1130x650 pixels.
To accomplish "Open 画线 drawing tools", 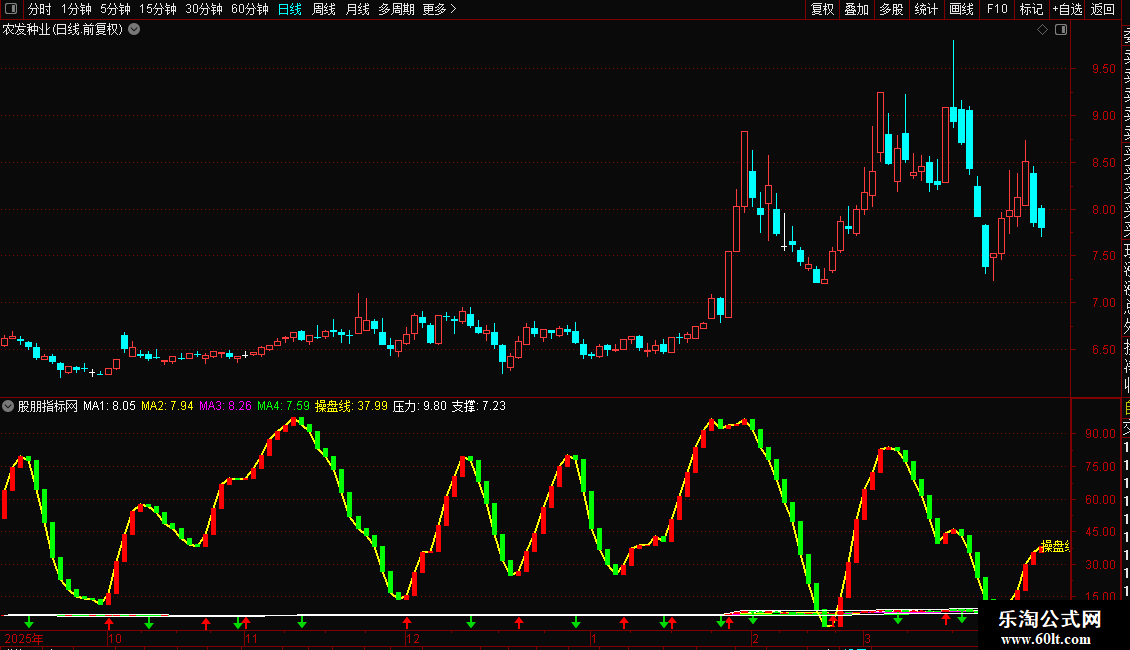I will (x=961, y=9).
